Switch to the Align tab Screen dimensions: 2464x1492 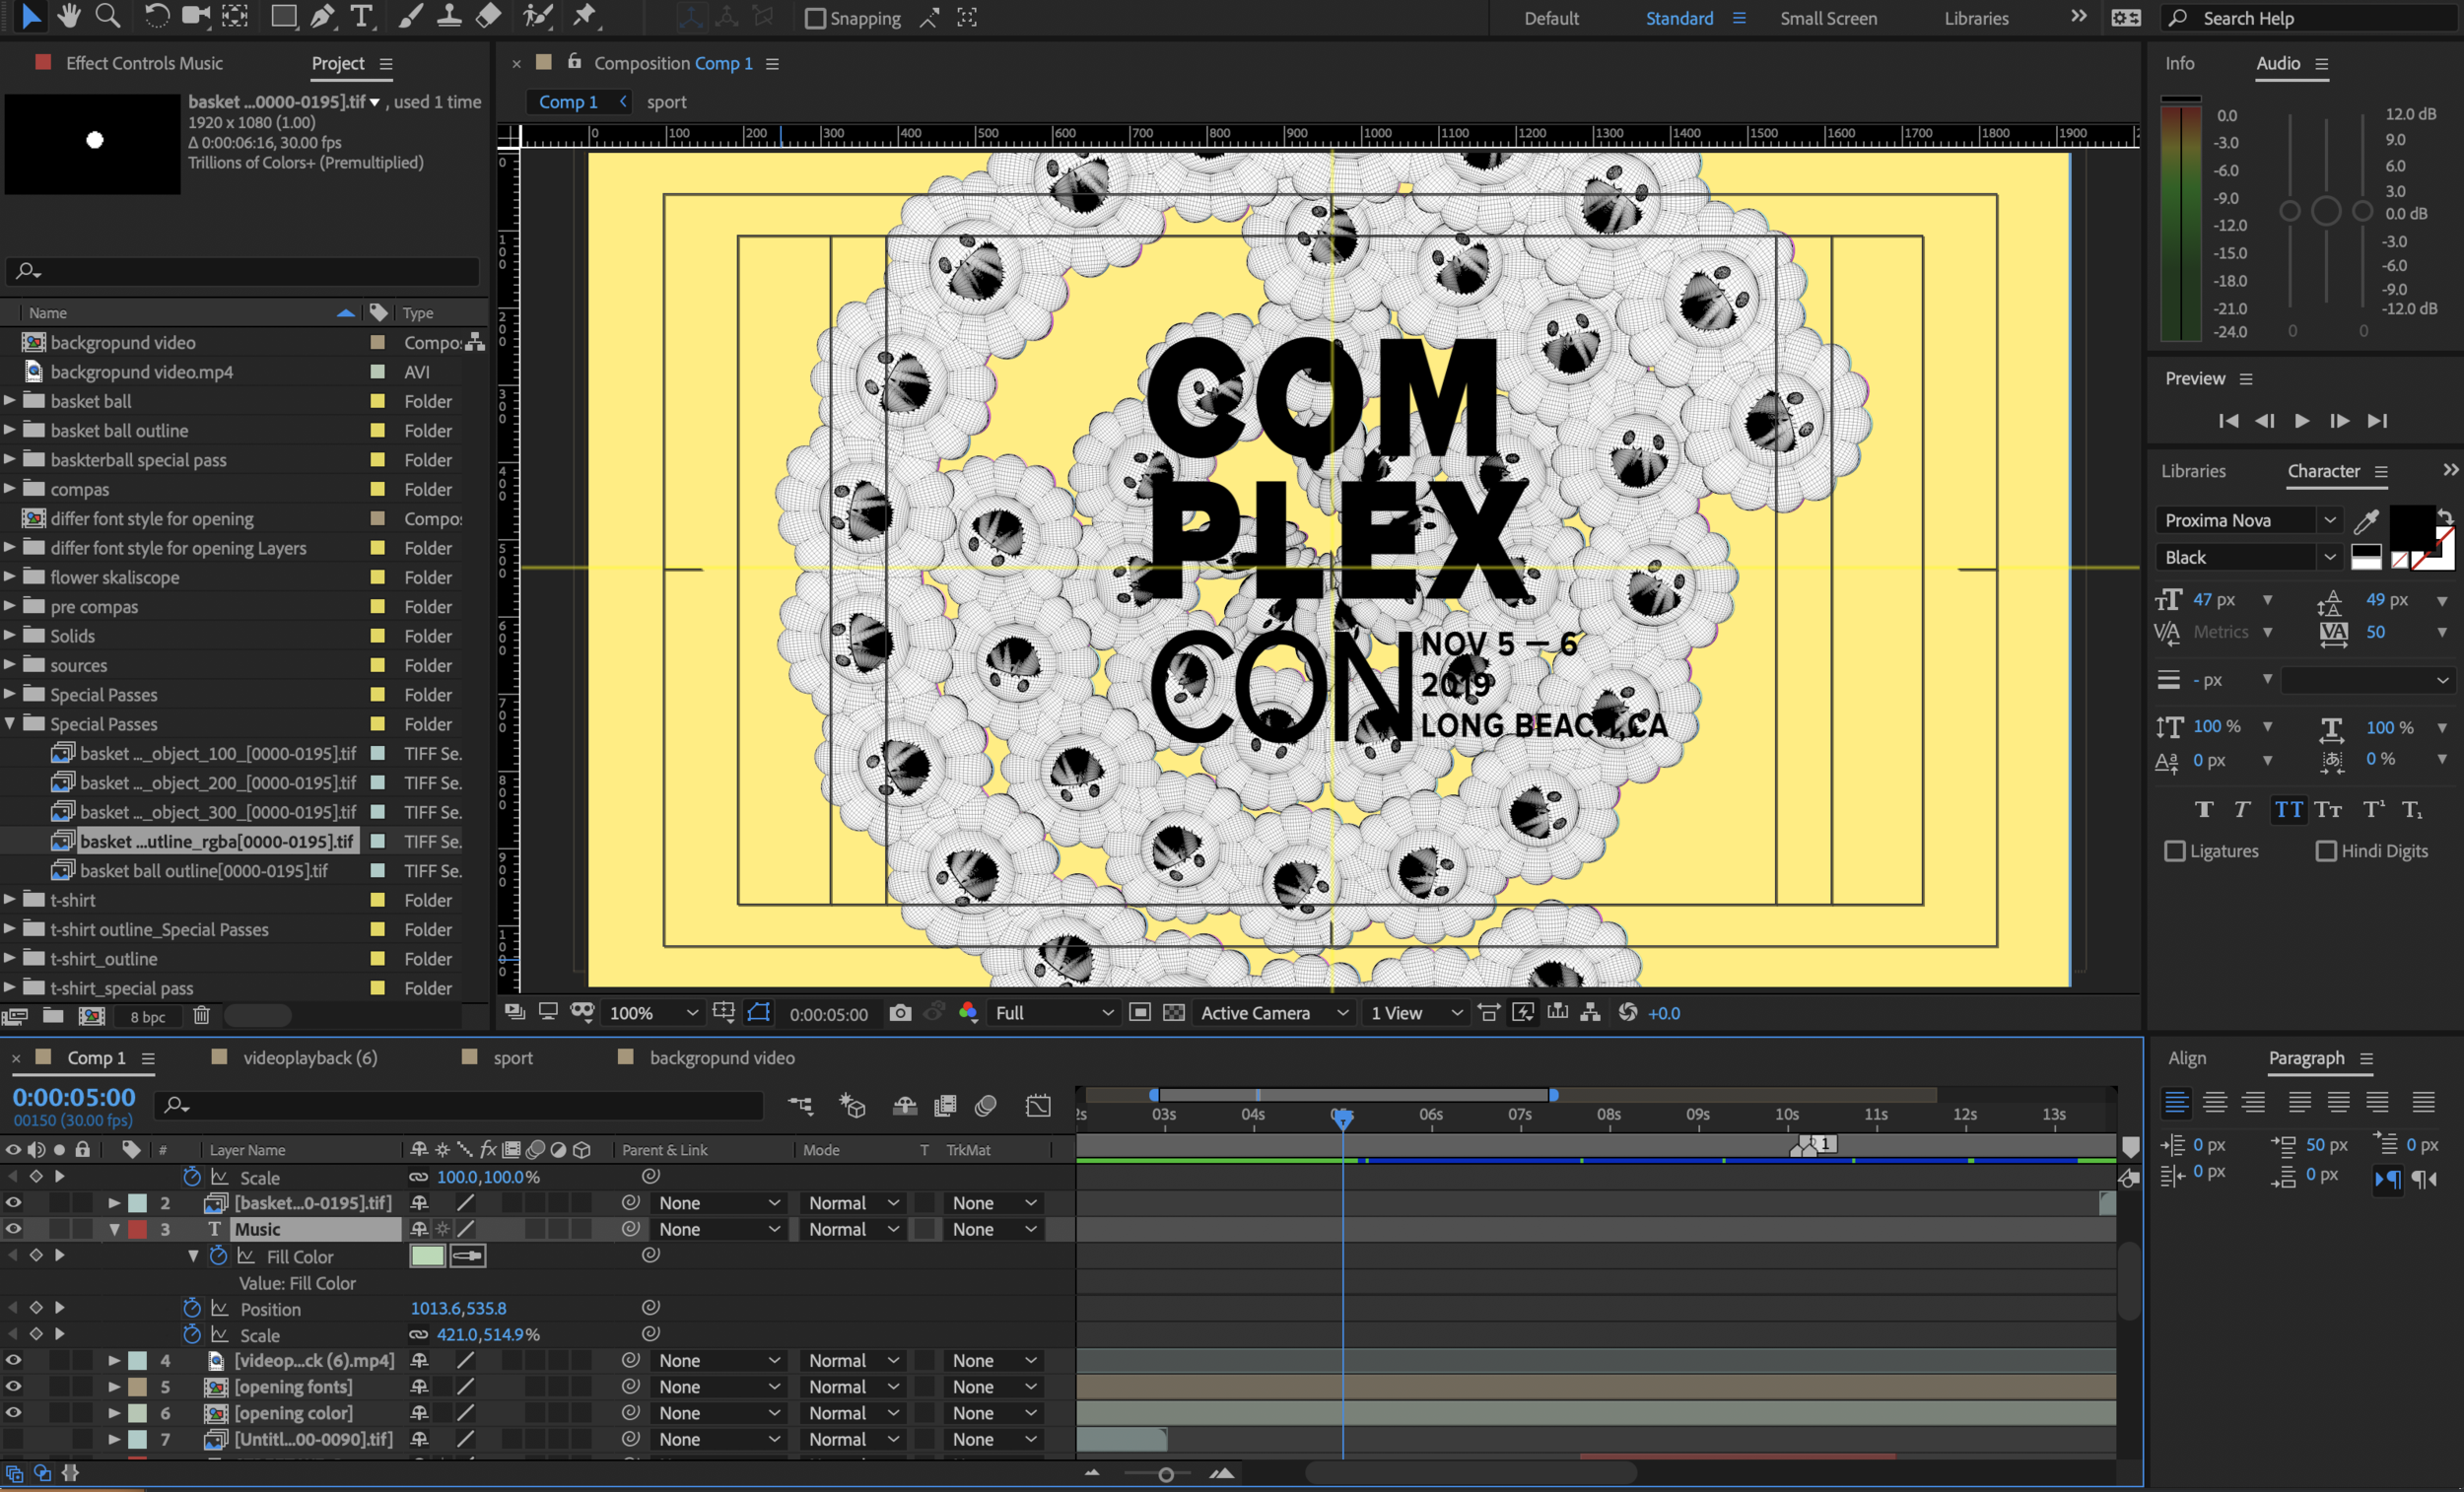click(2187, 1058)
